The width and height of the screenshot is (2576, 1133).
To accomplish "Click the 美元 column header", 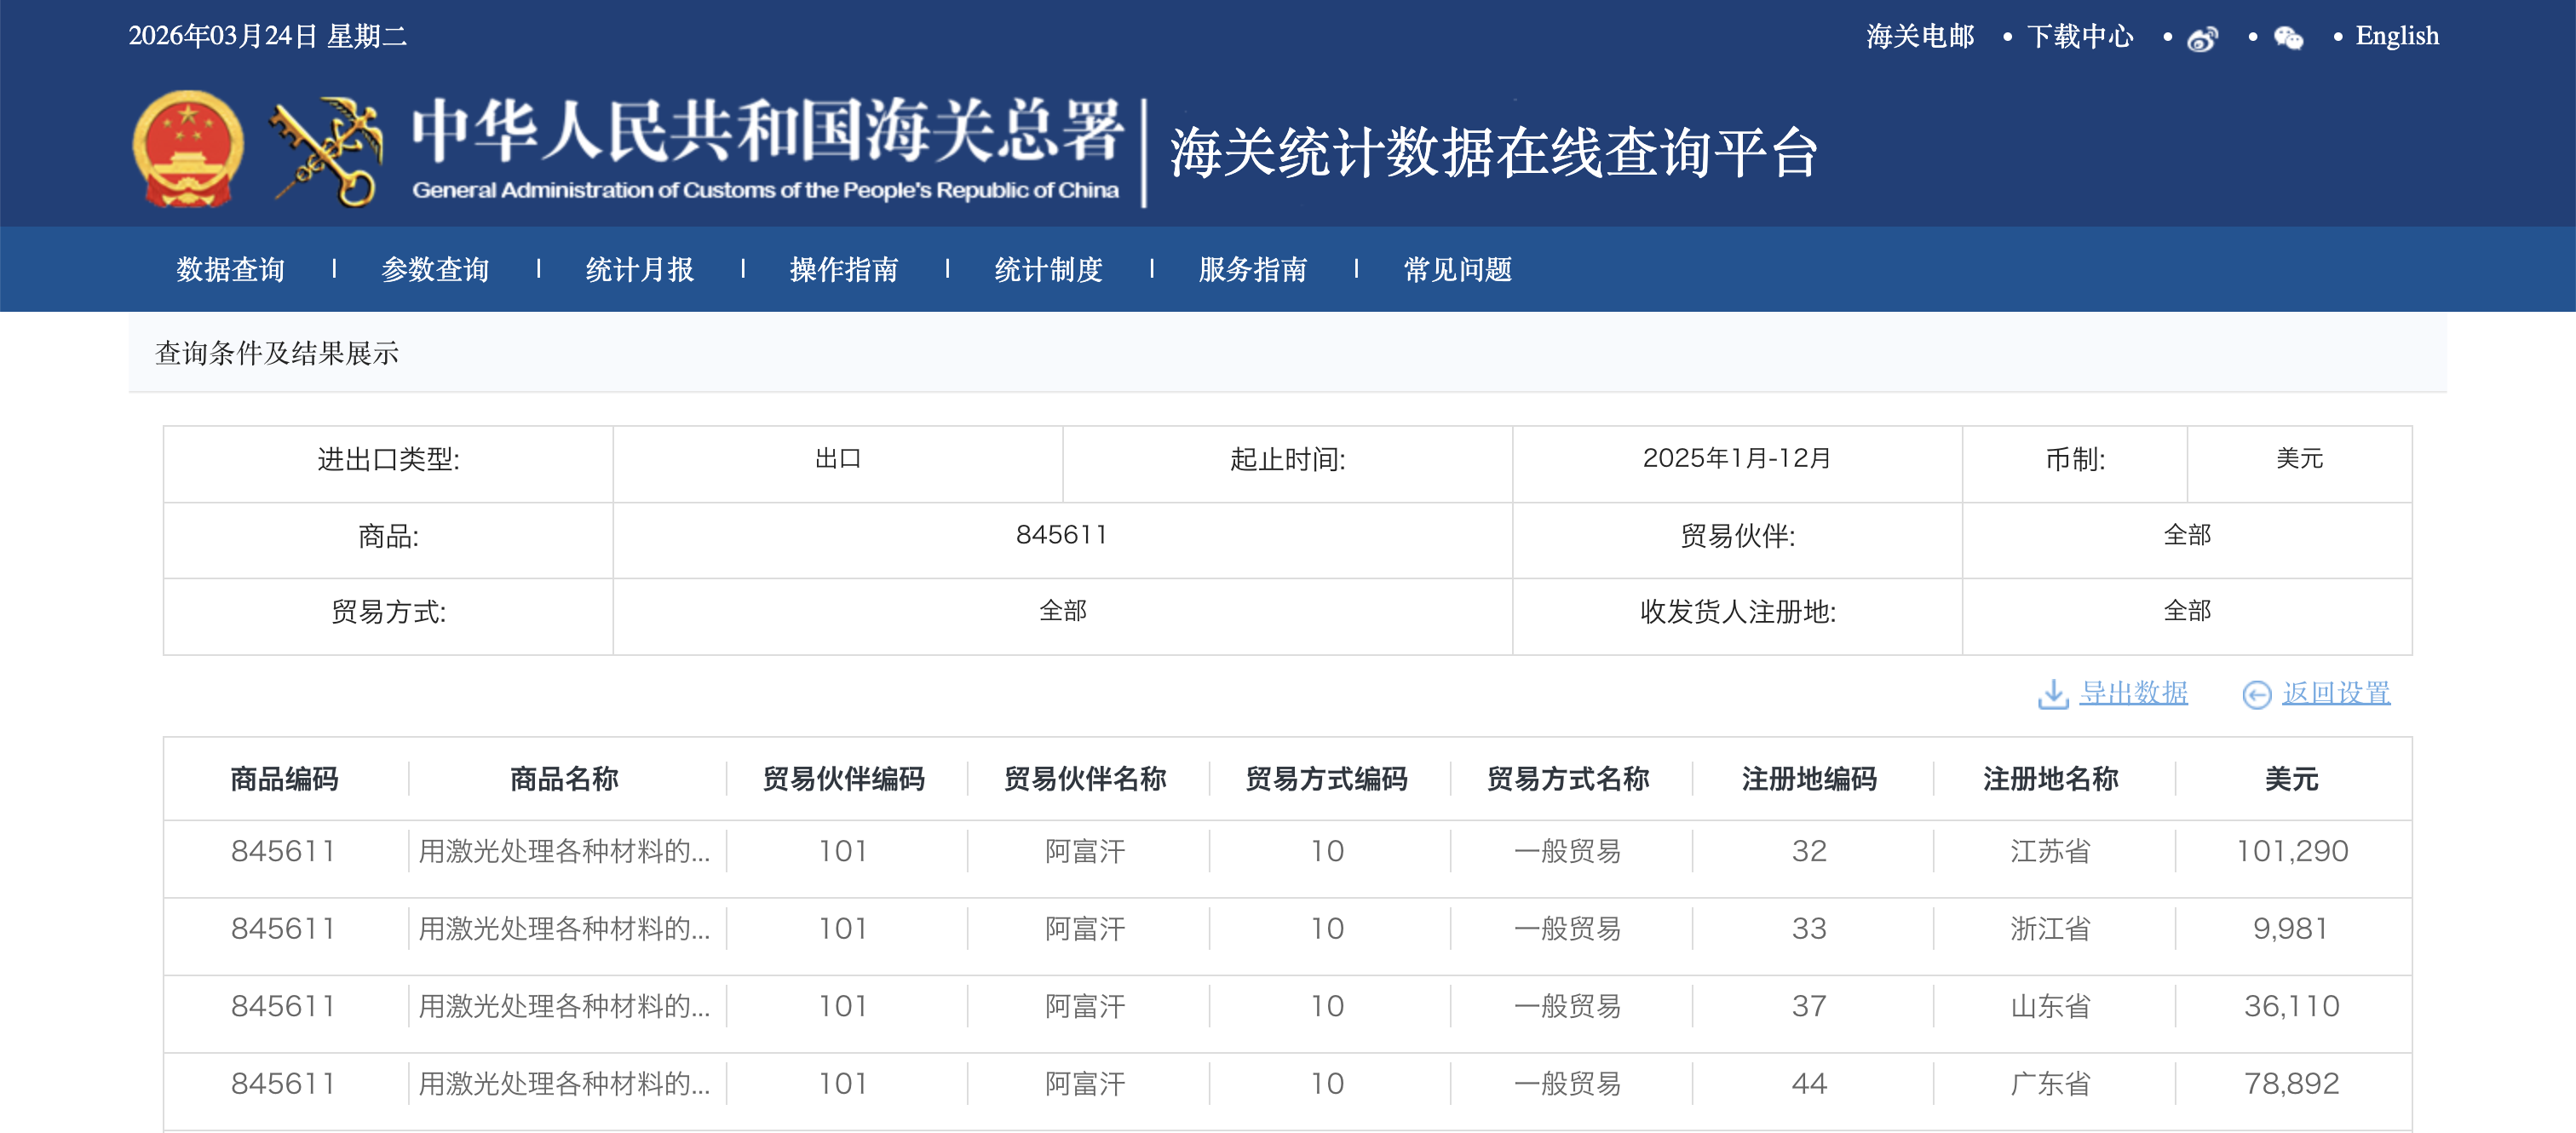I will 2291,778.
